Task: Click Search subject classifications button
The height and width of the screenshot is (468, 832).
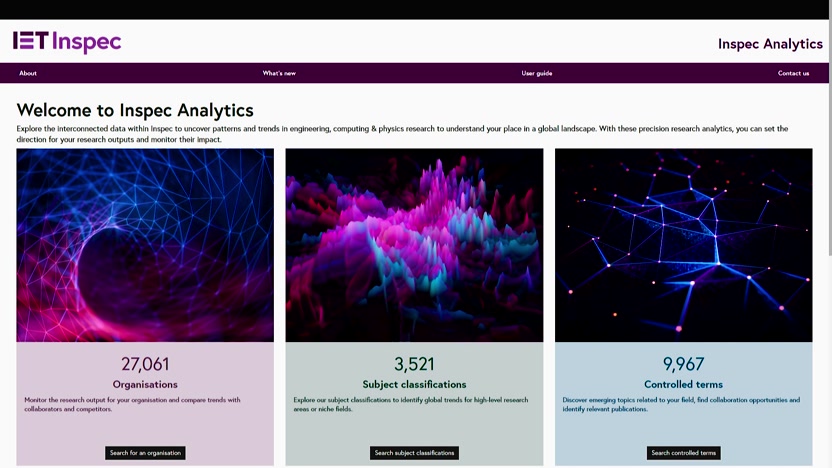Action: tap(414, 453)
